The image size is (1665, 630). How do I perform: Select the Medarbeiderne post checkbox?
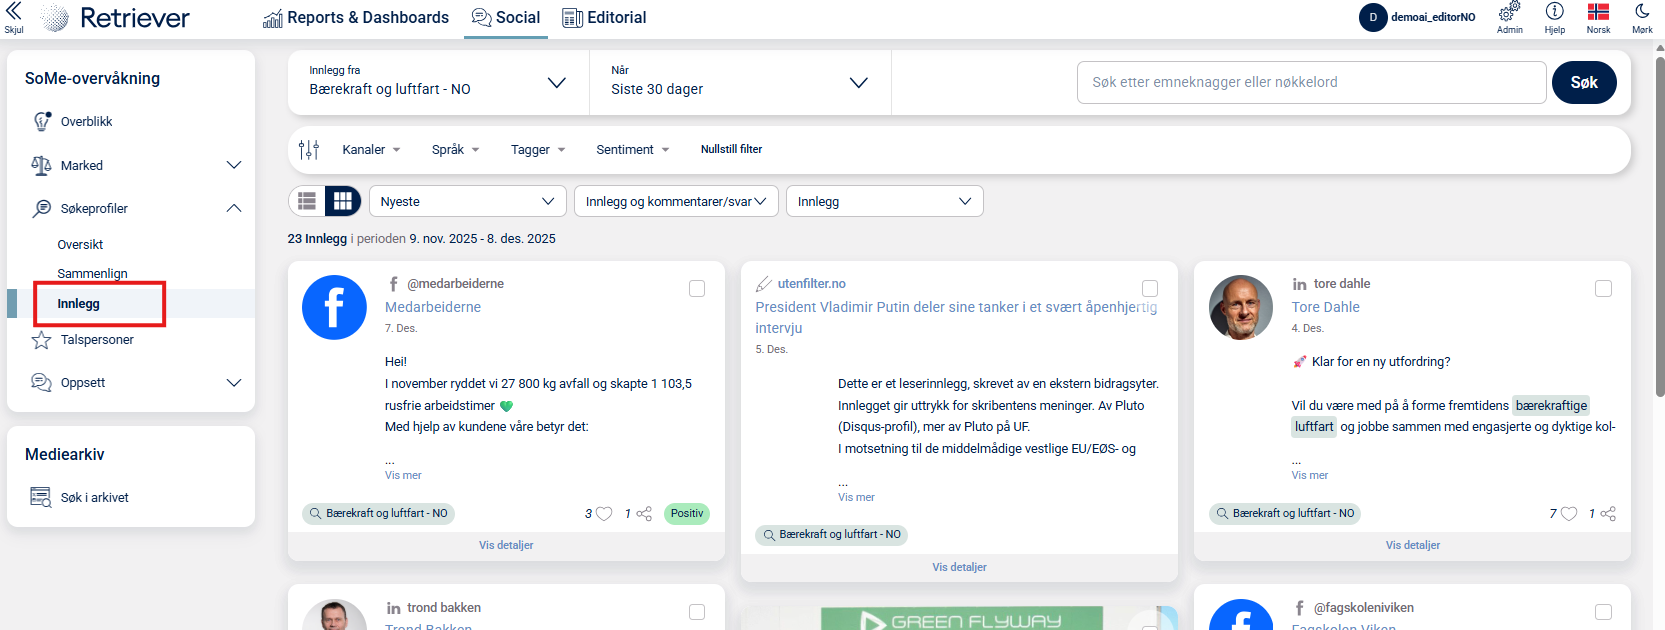697,289
